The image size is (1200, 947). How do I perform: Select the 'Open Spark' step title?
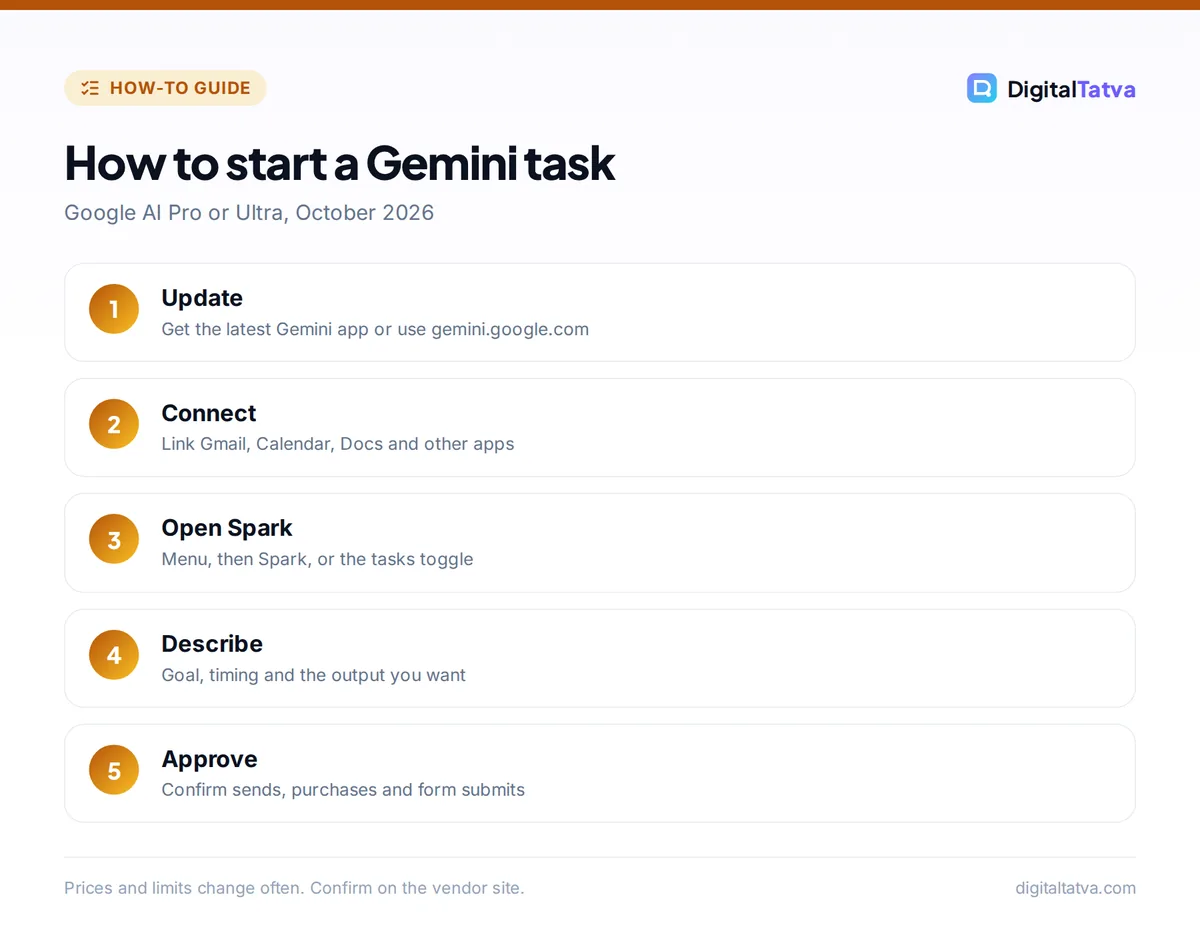pyautogui.click(x=227, y=528)
